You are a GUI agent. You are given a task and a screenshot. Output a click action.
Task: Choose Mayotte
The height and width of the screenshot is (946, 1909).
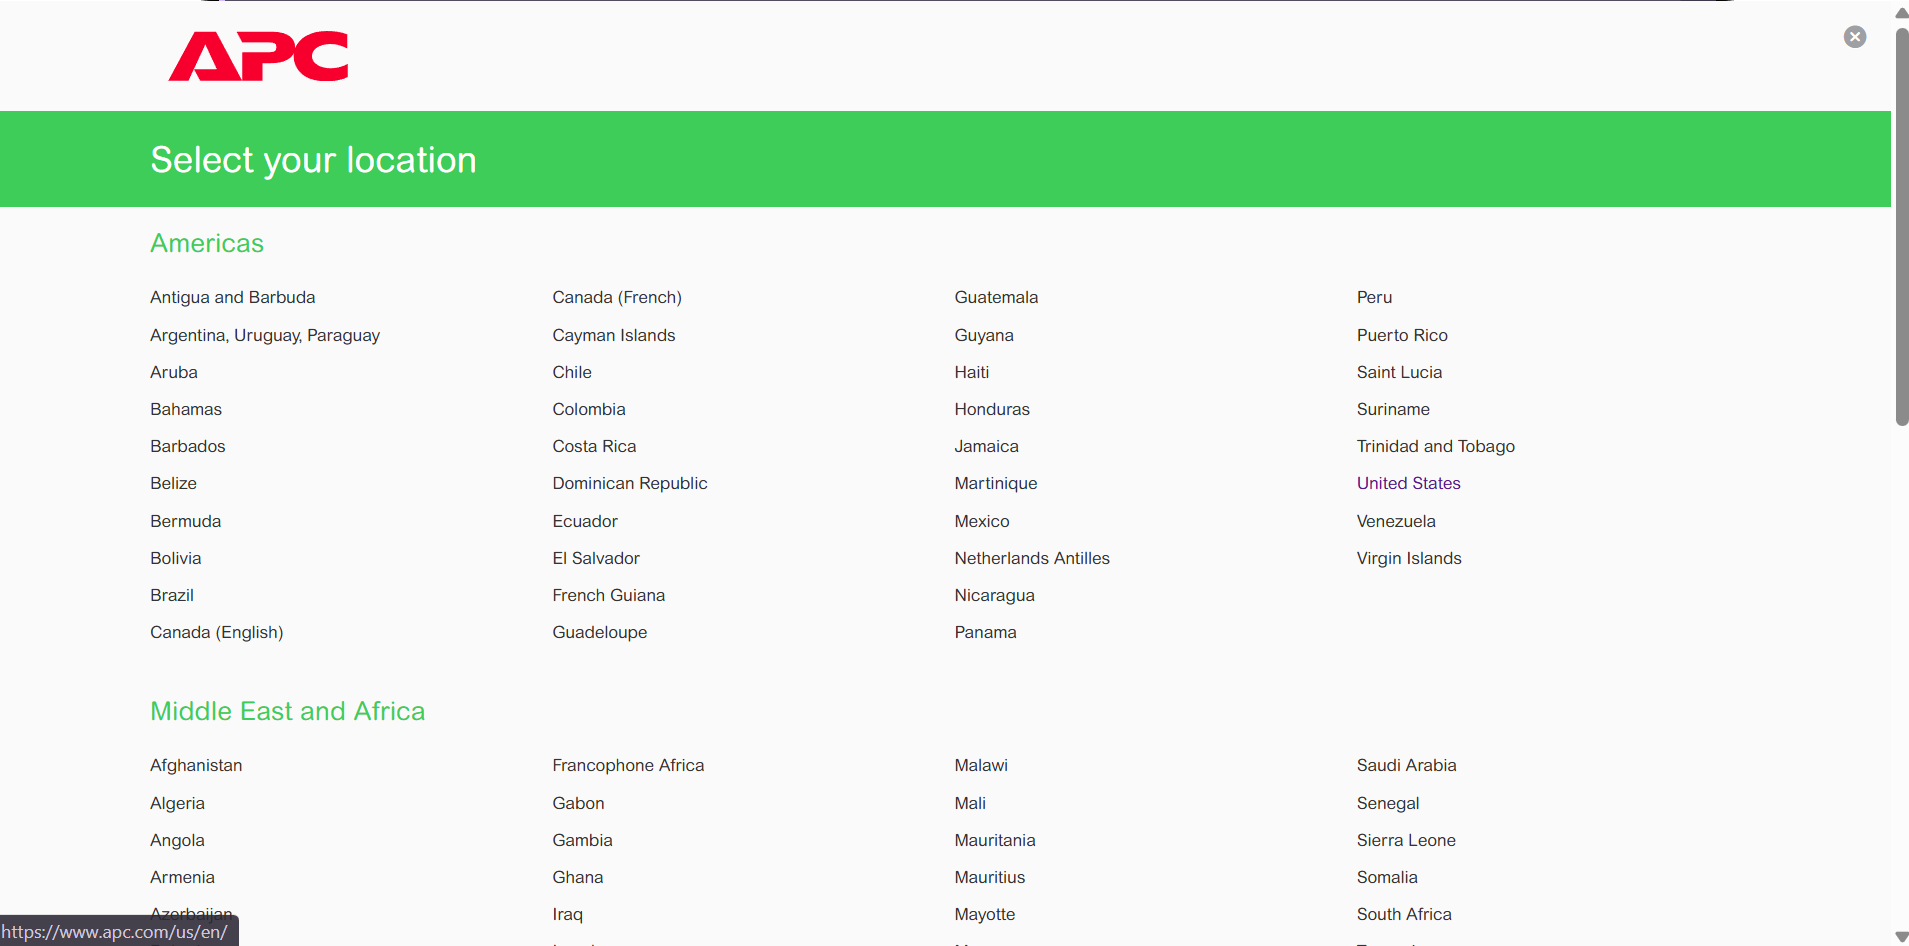click(x=985, y=914)
